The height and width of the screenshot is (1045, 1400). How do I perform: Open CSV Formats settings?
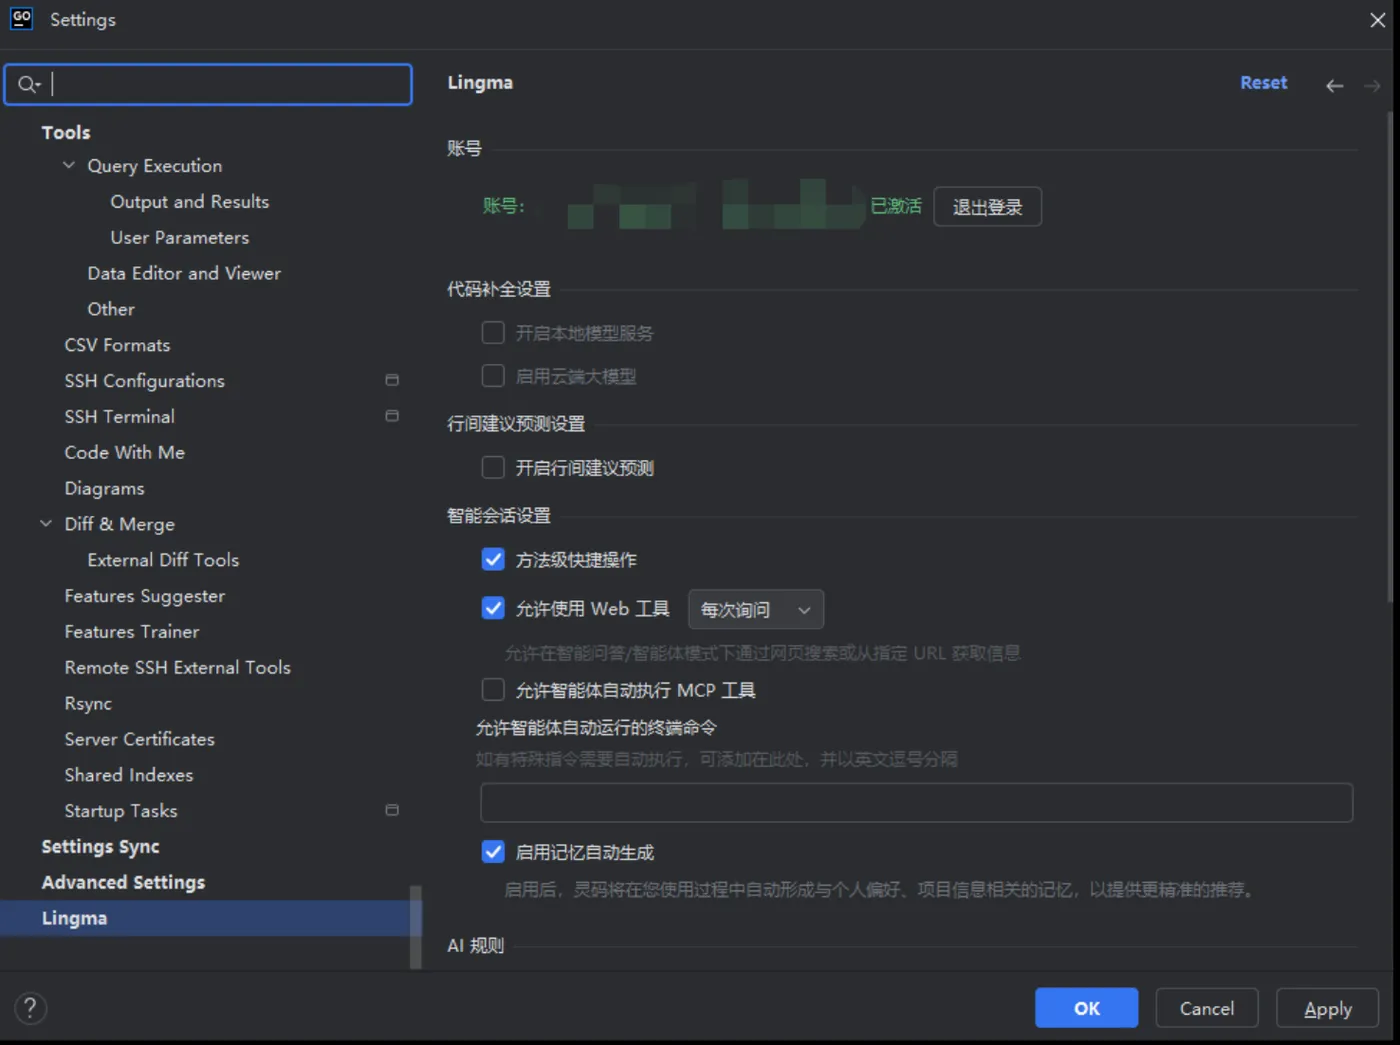[x=117, y=345]
